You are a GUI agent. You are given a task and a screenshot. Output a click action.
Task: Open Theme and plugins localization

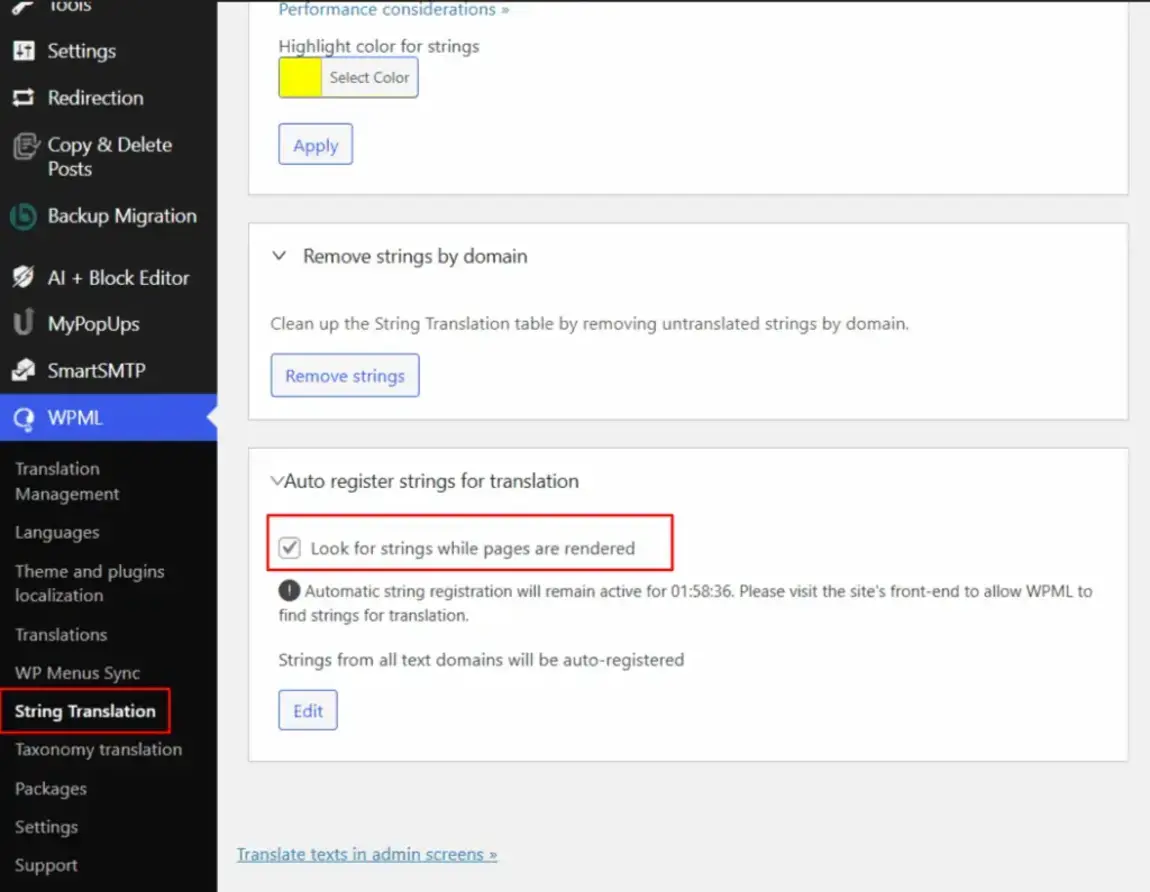click(x=89, y=583)
